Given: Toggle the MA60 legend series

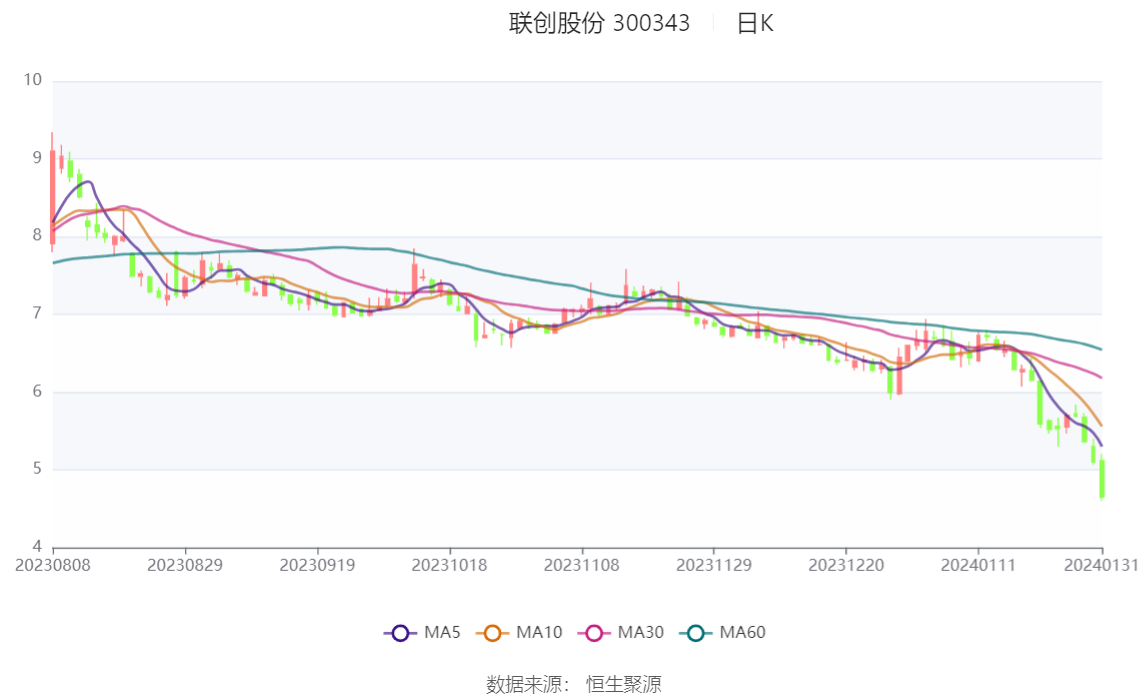Looking at the screenshot, I should coord(723,632).
